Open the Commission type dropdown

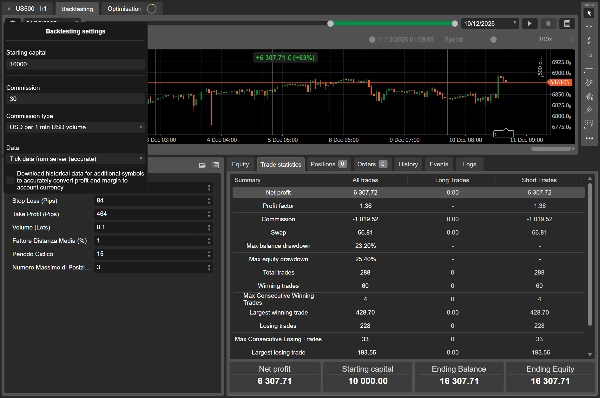coord(76,127)
